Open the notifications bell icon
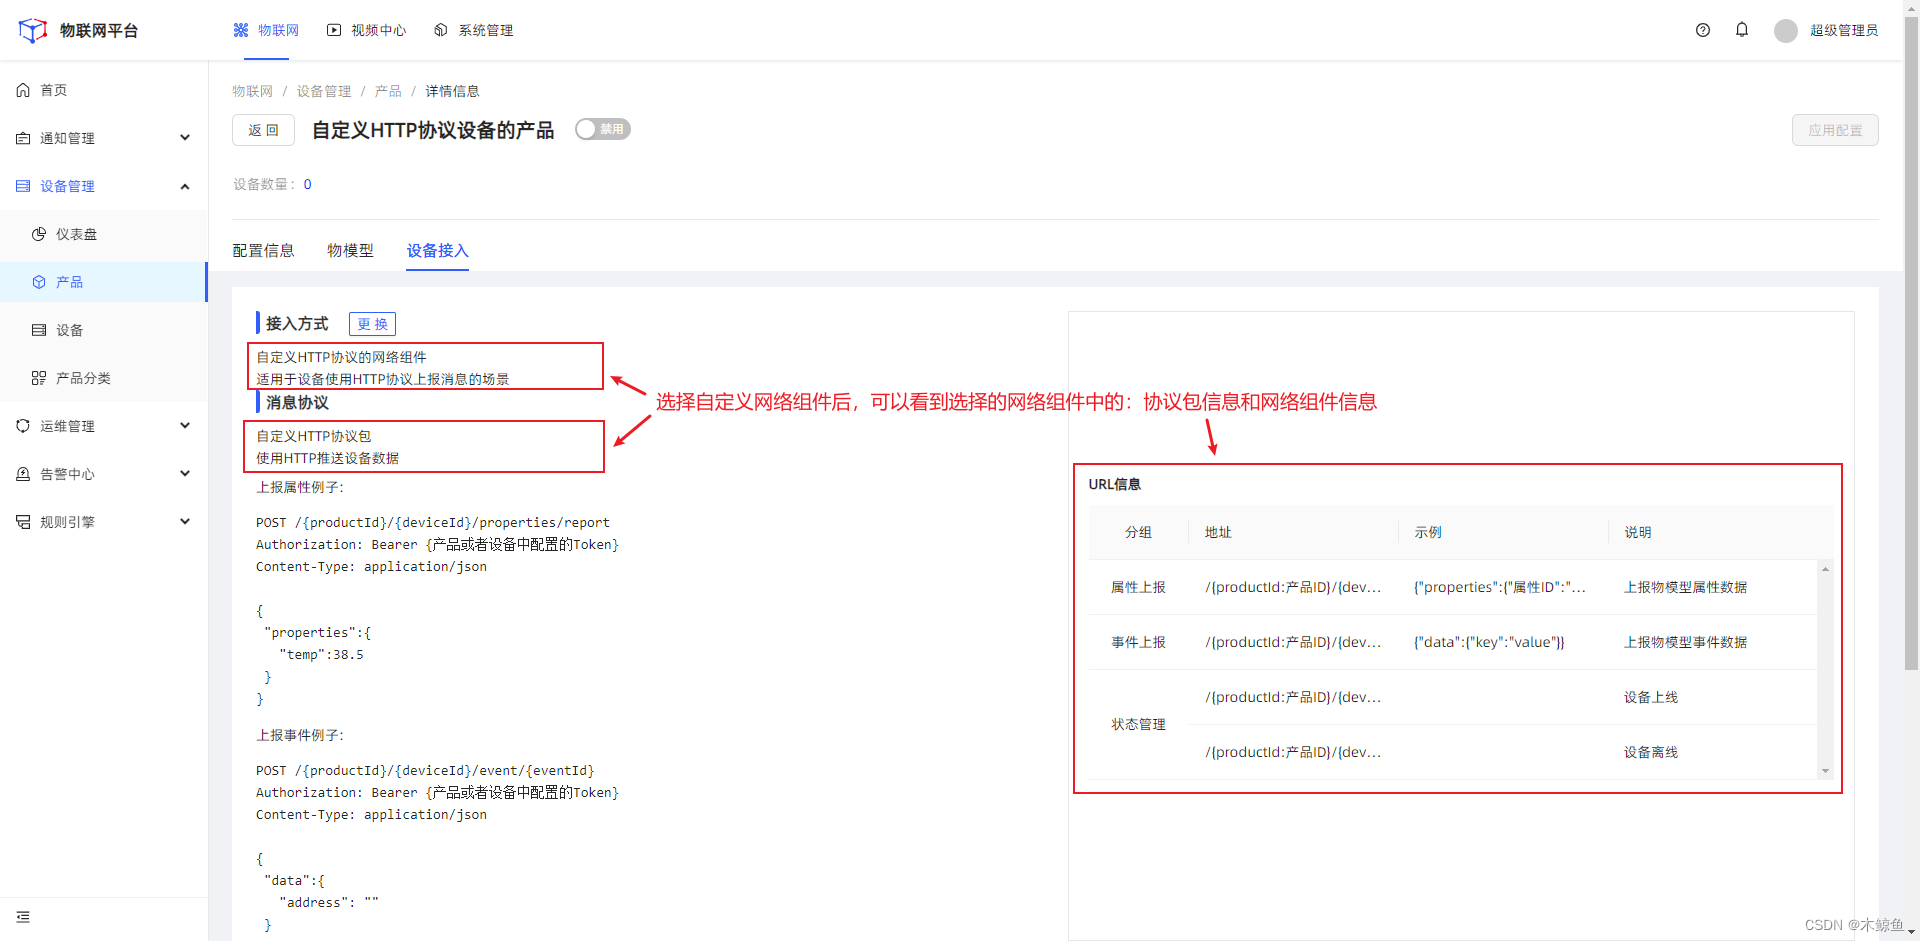 [1742, 30]
